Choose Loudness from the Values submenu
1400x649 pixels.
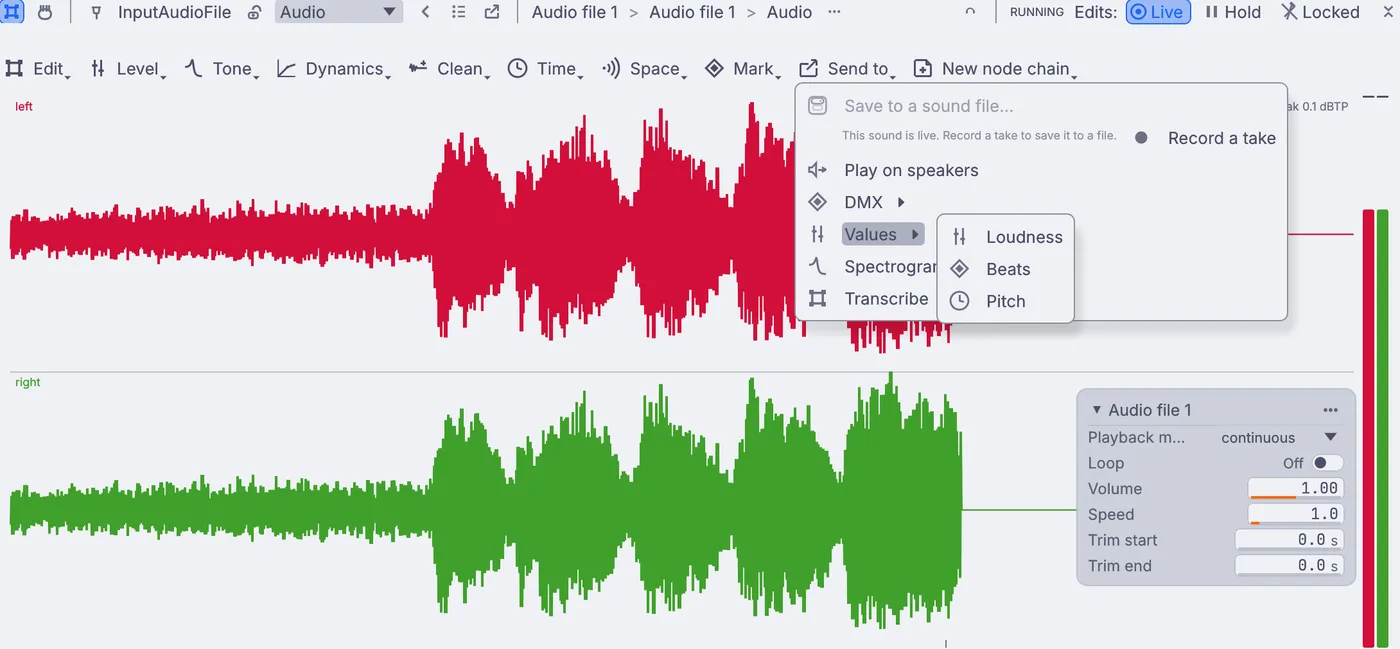click(1024, 237)
